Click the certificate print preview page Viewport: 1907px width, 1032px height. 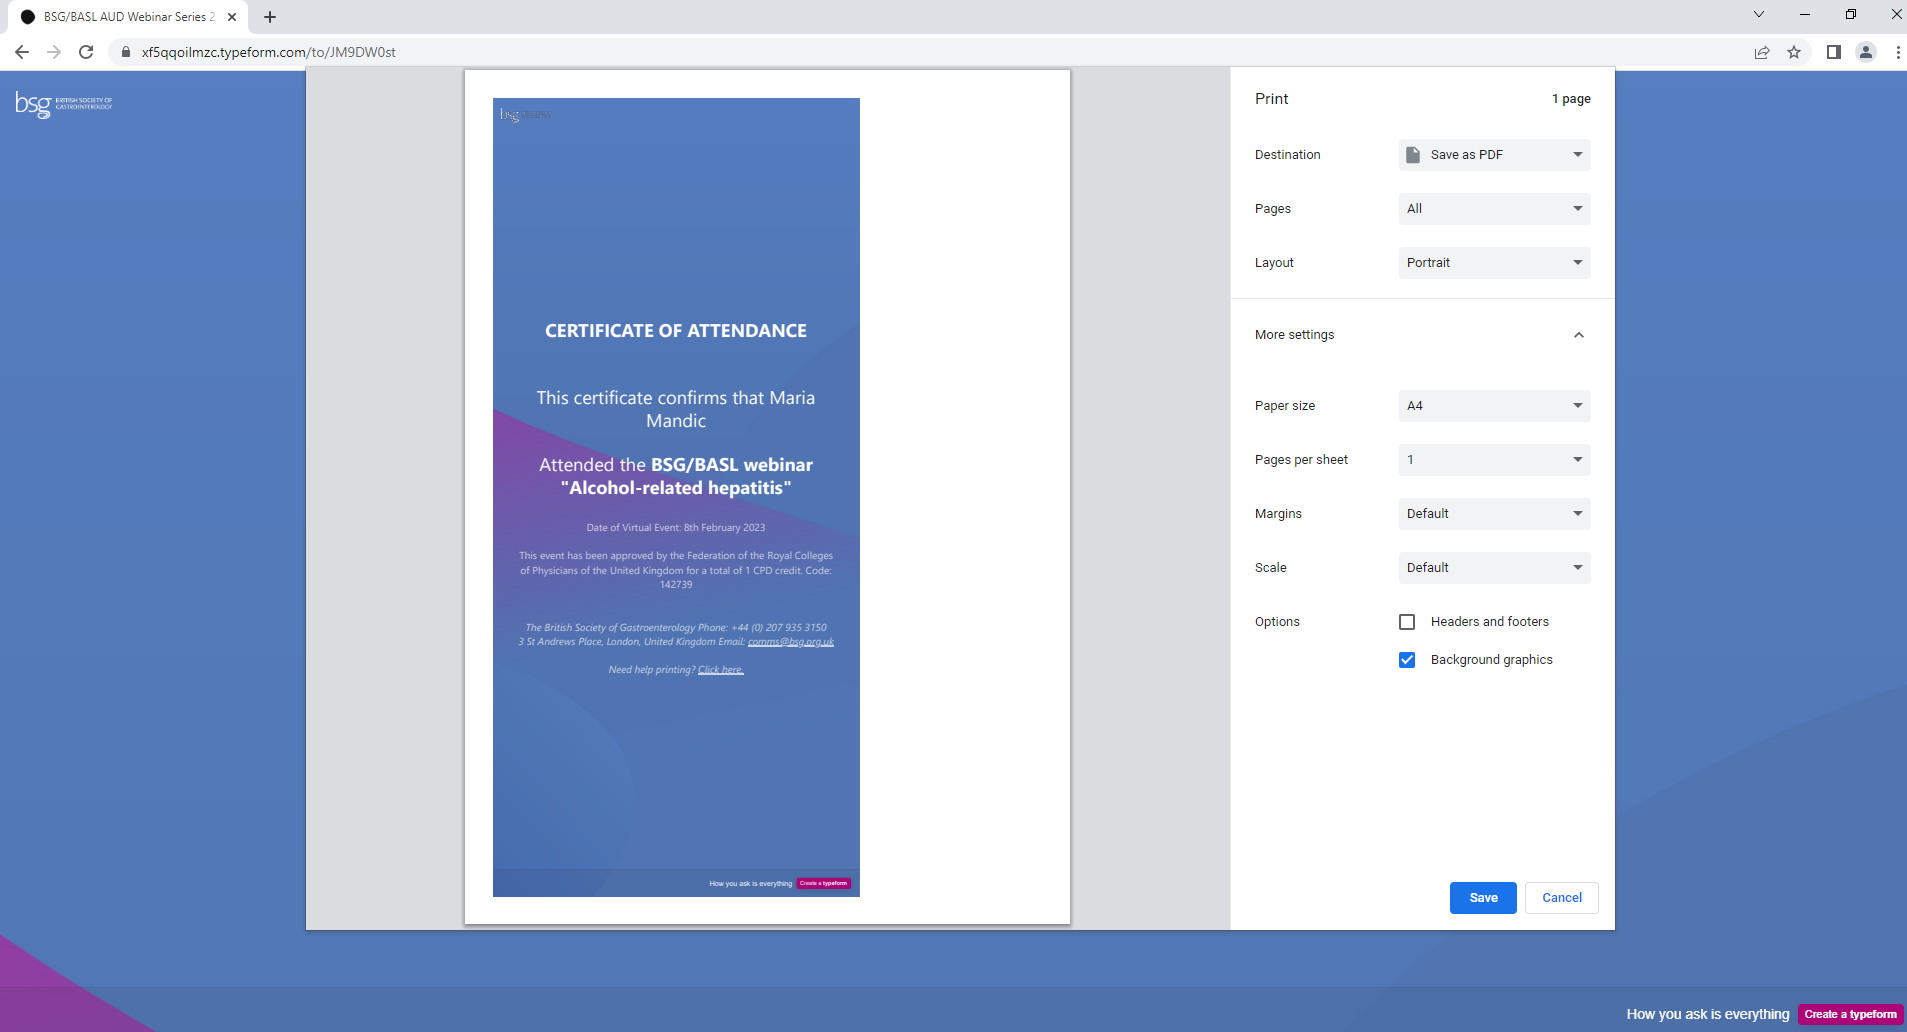pyautogui.click(x=767, y=497)
